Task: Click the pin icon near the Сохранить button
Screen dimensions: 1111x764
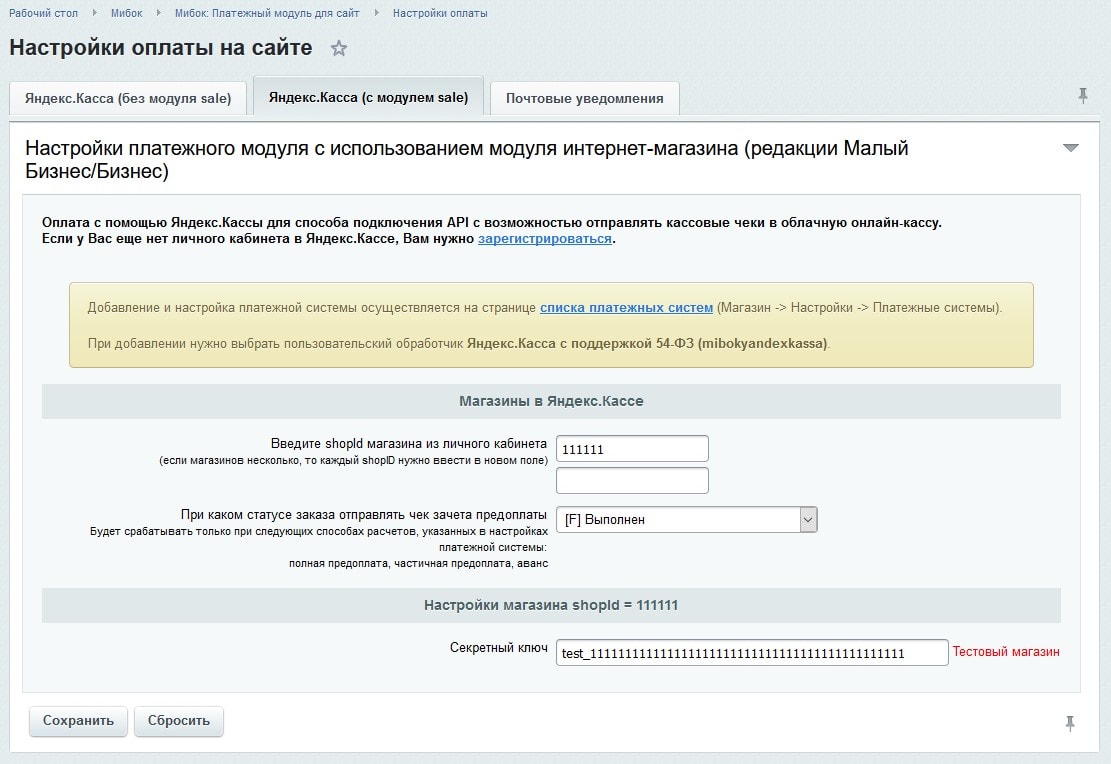Action: (1071, 722)
